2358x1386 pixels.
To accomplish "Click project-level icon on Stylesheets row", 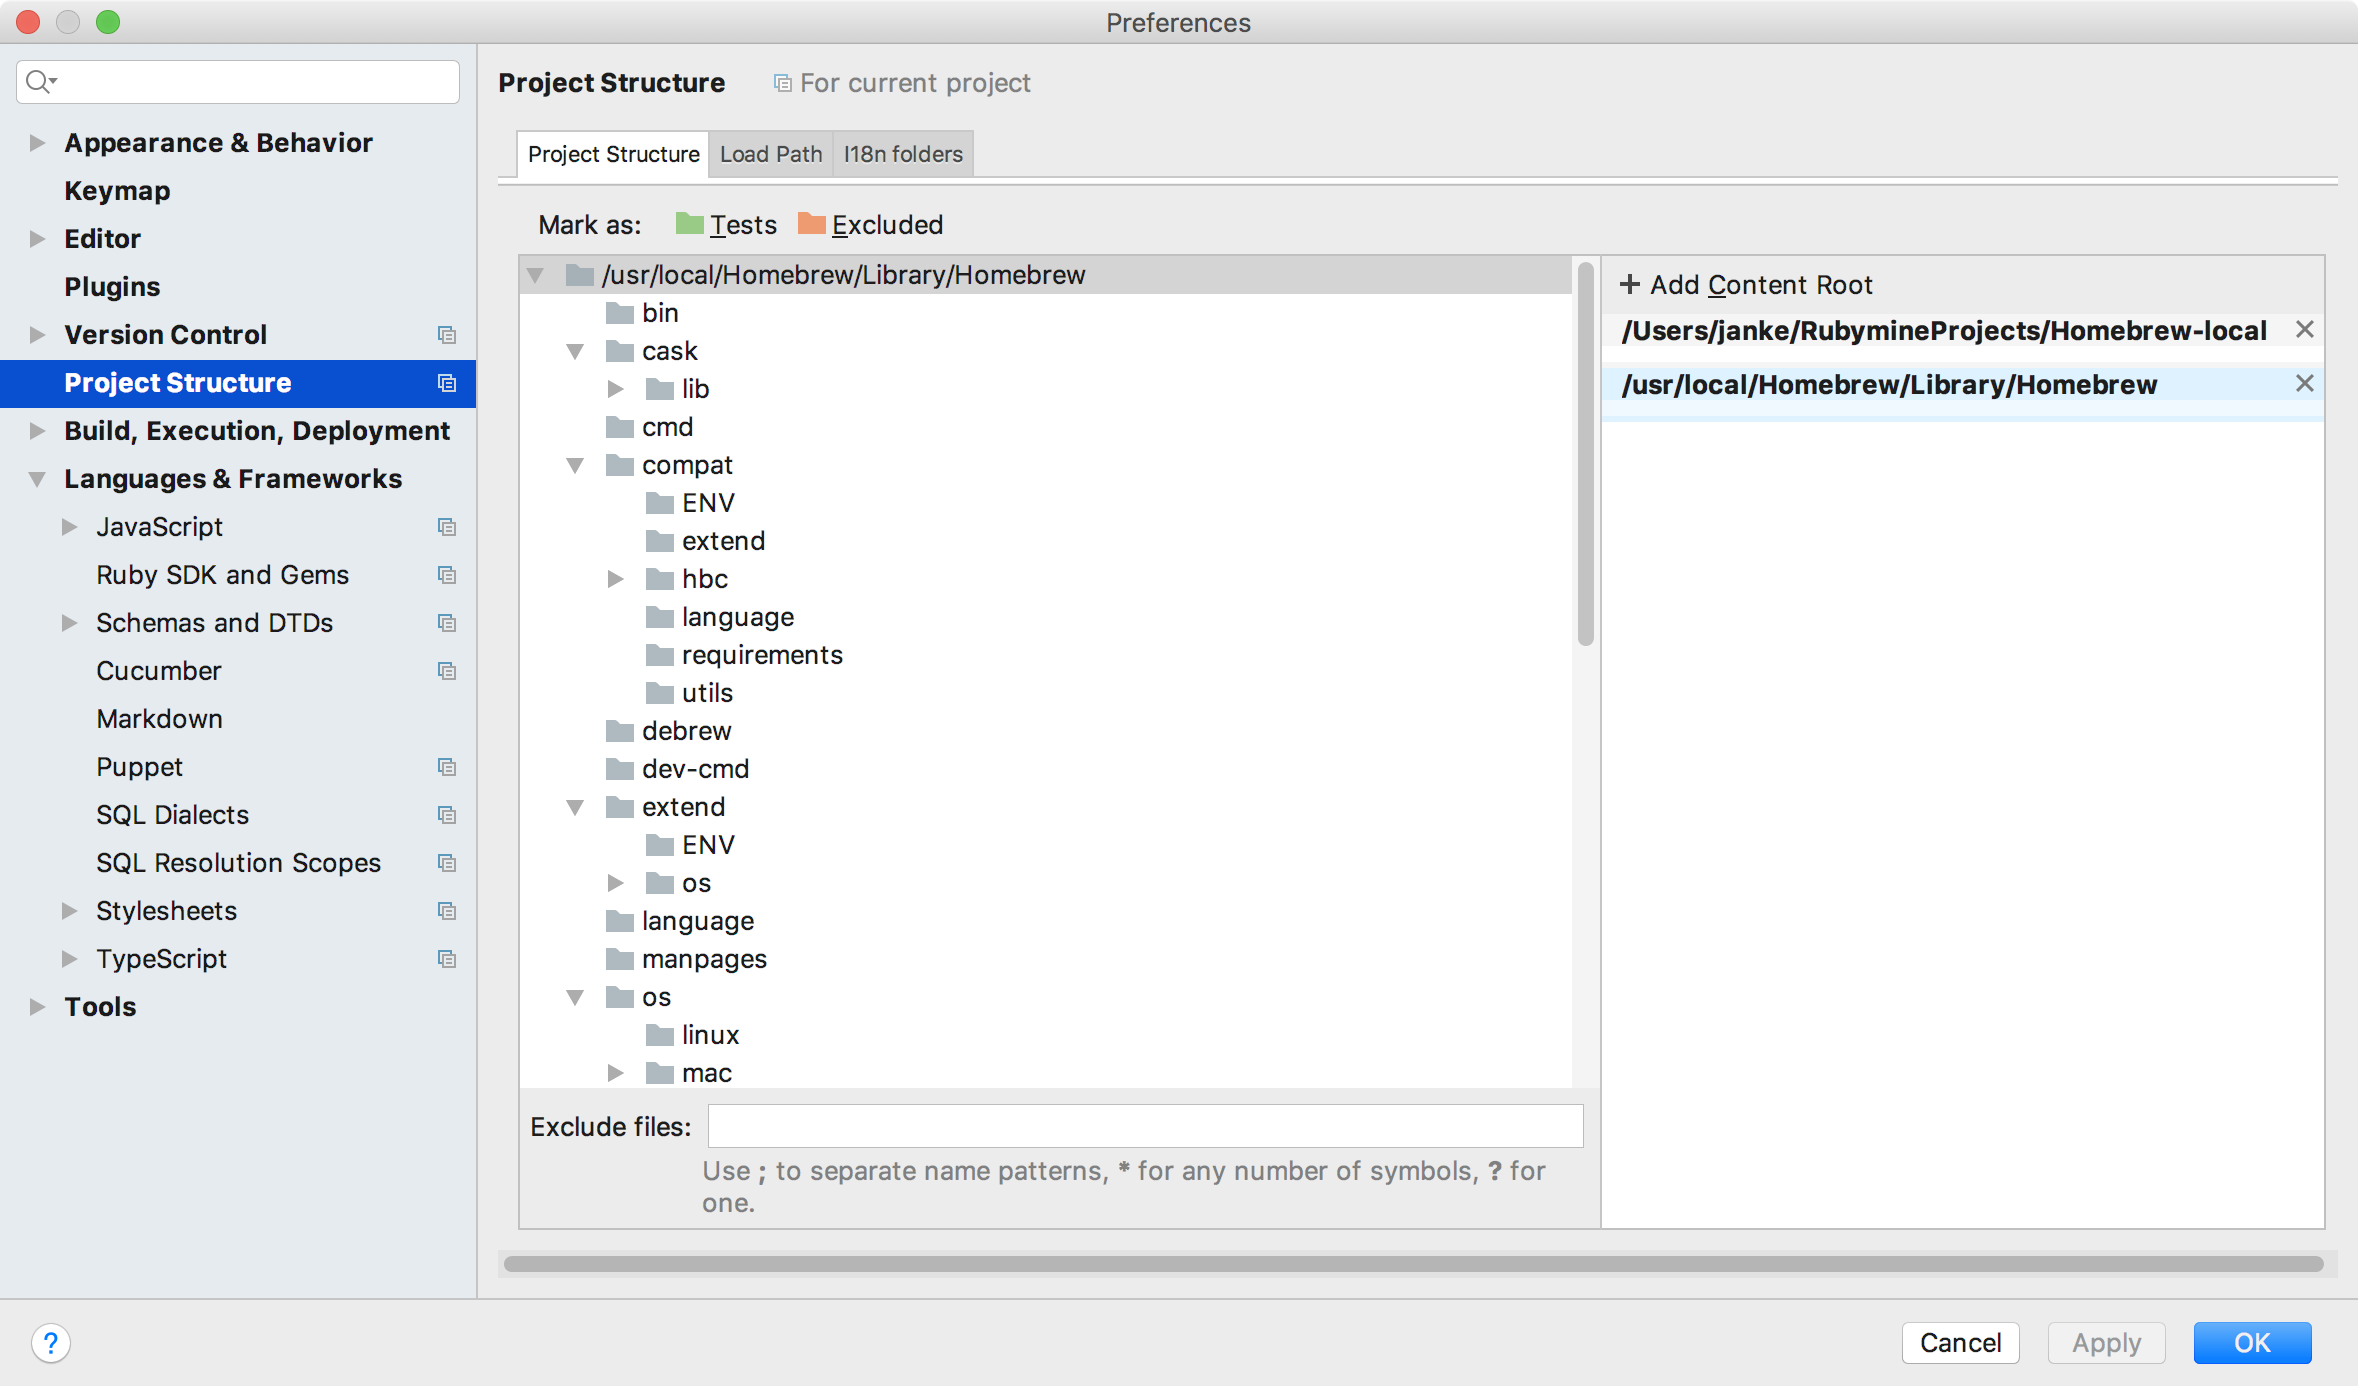I will 447,911.
